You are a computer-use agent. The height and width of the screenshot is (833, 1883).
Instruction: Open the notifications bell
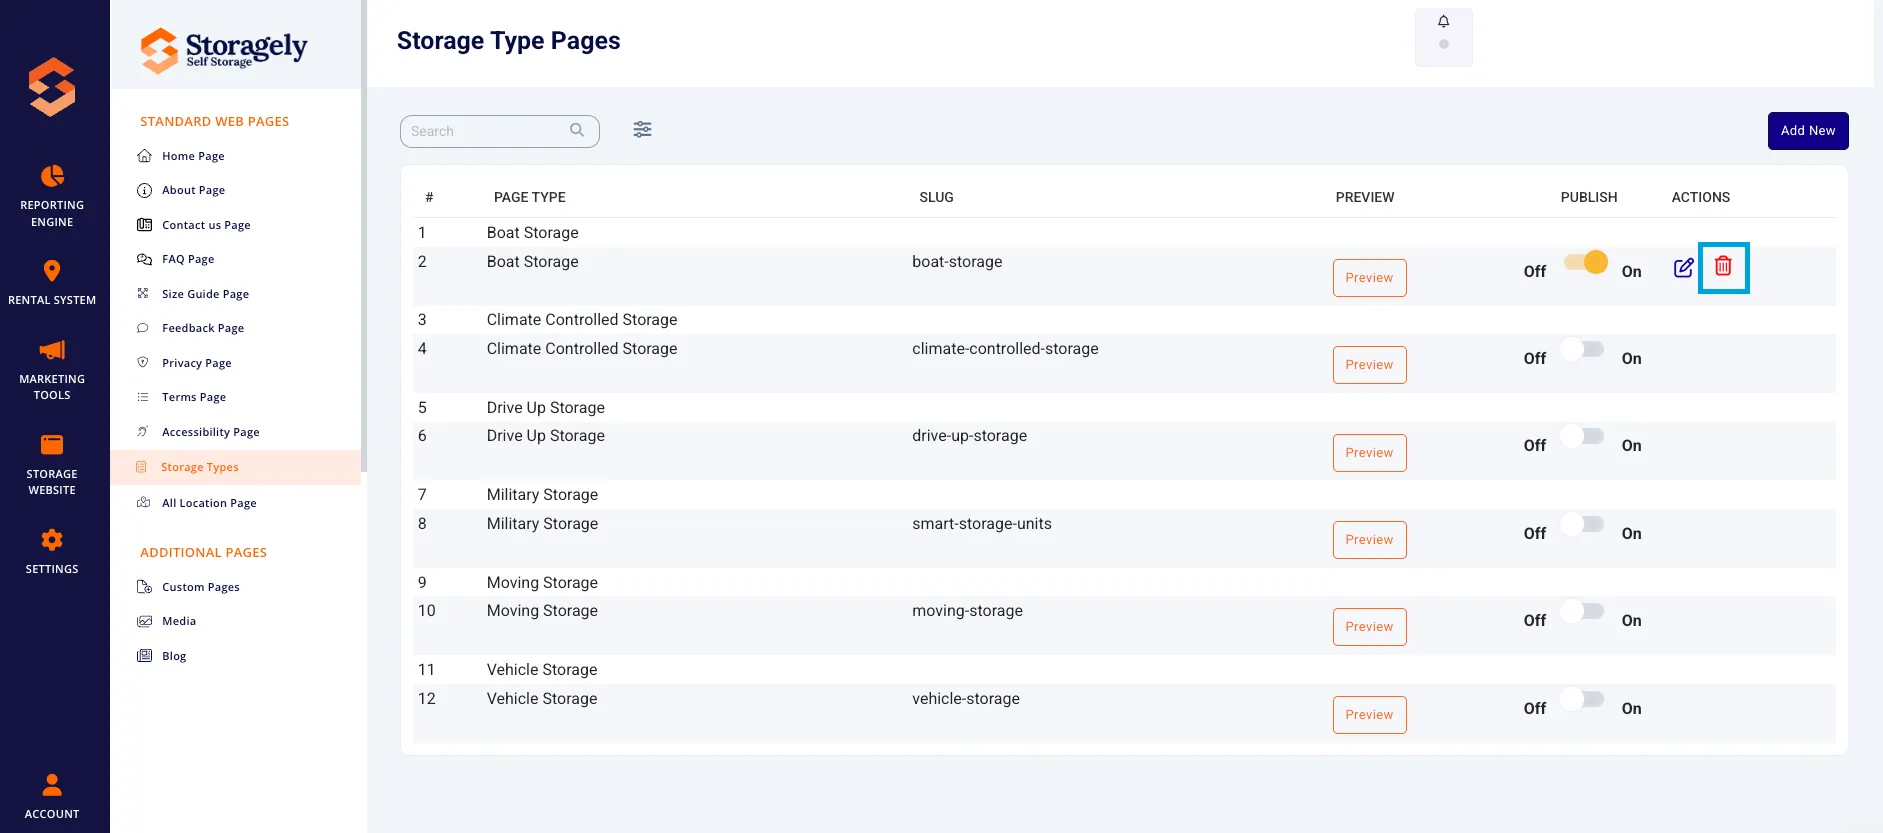(x=1443, y=22)
